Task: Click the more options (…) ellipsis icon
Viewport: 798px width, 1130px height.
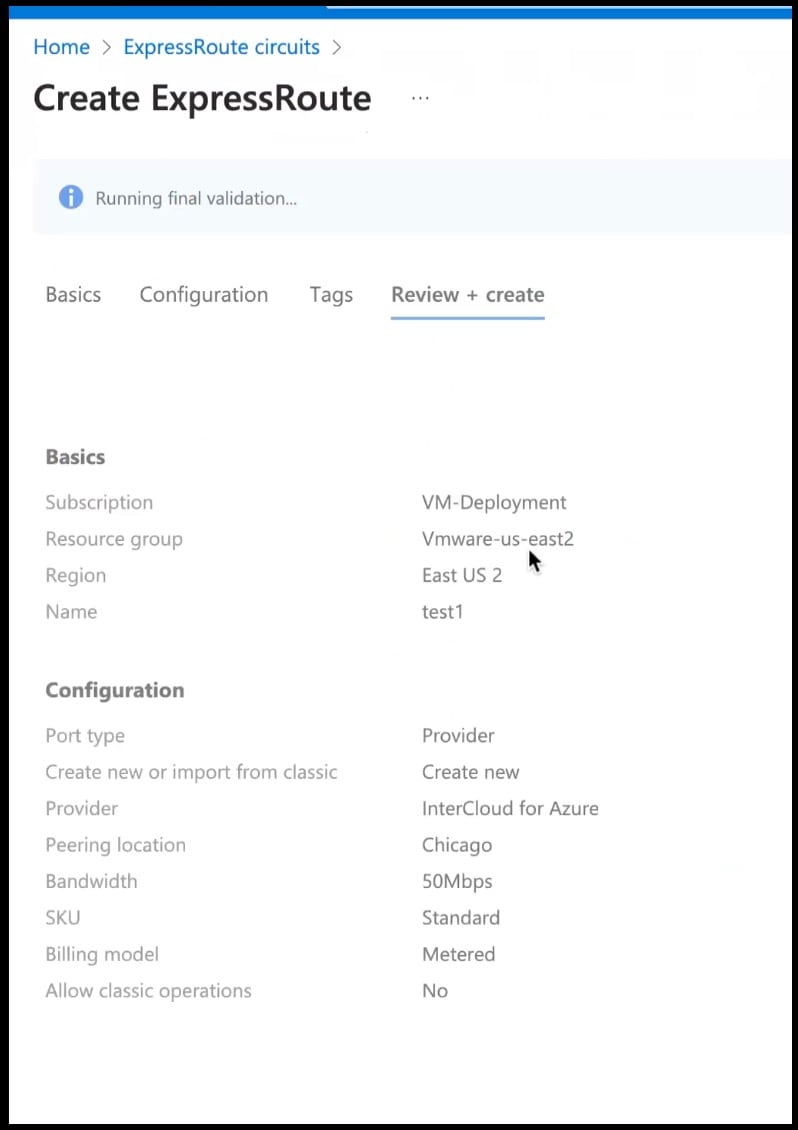Action: tap(420, 97)
